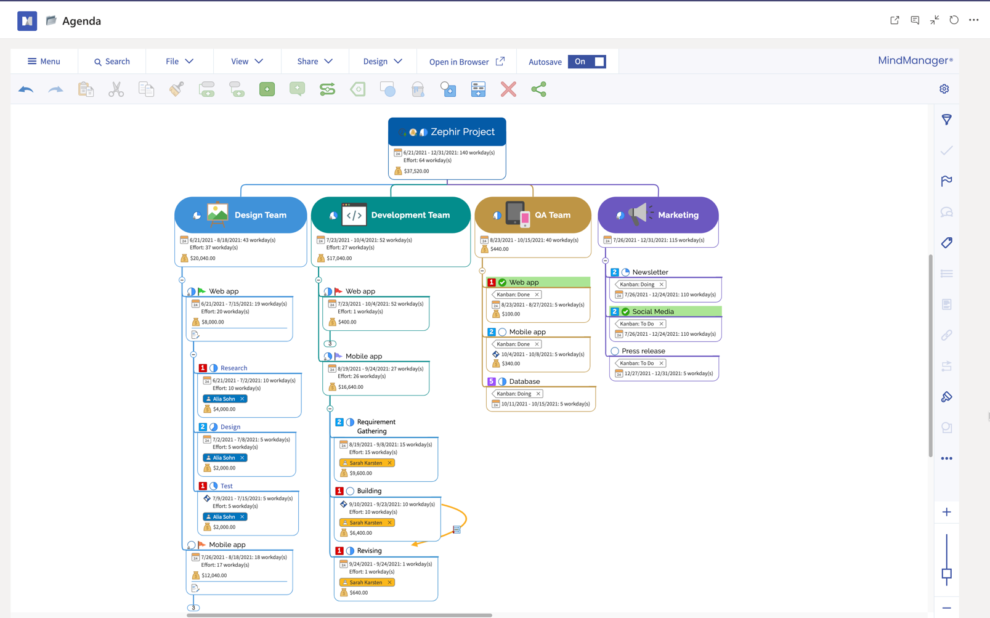The image size is (990, 618).
Task: Open the tag icon in right sidebar
Action: click(x=946, y=242)
